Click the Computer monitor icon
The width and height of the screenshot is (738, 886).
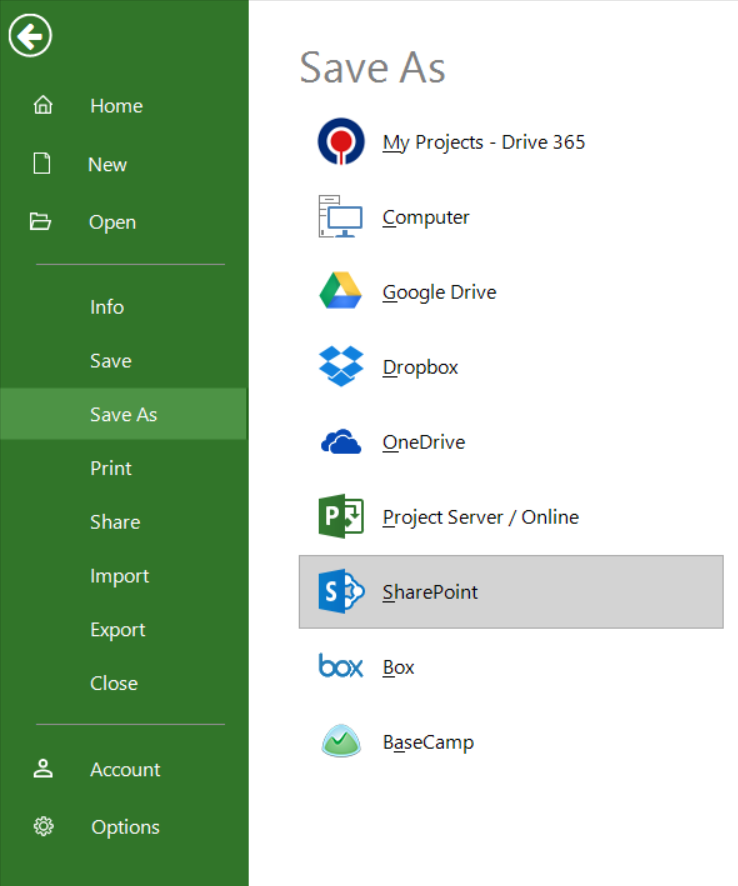coord(340,216)
